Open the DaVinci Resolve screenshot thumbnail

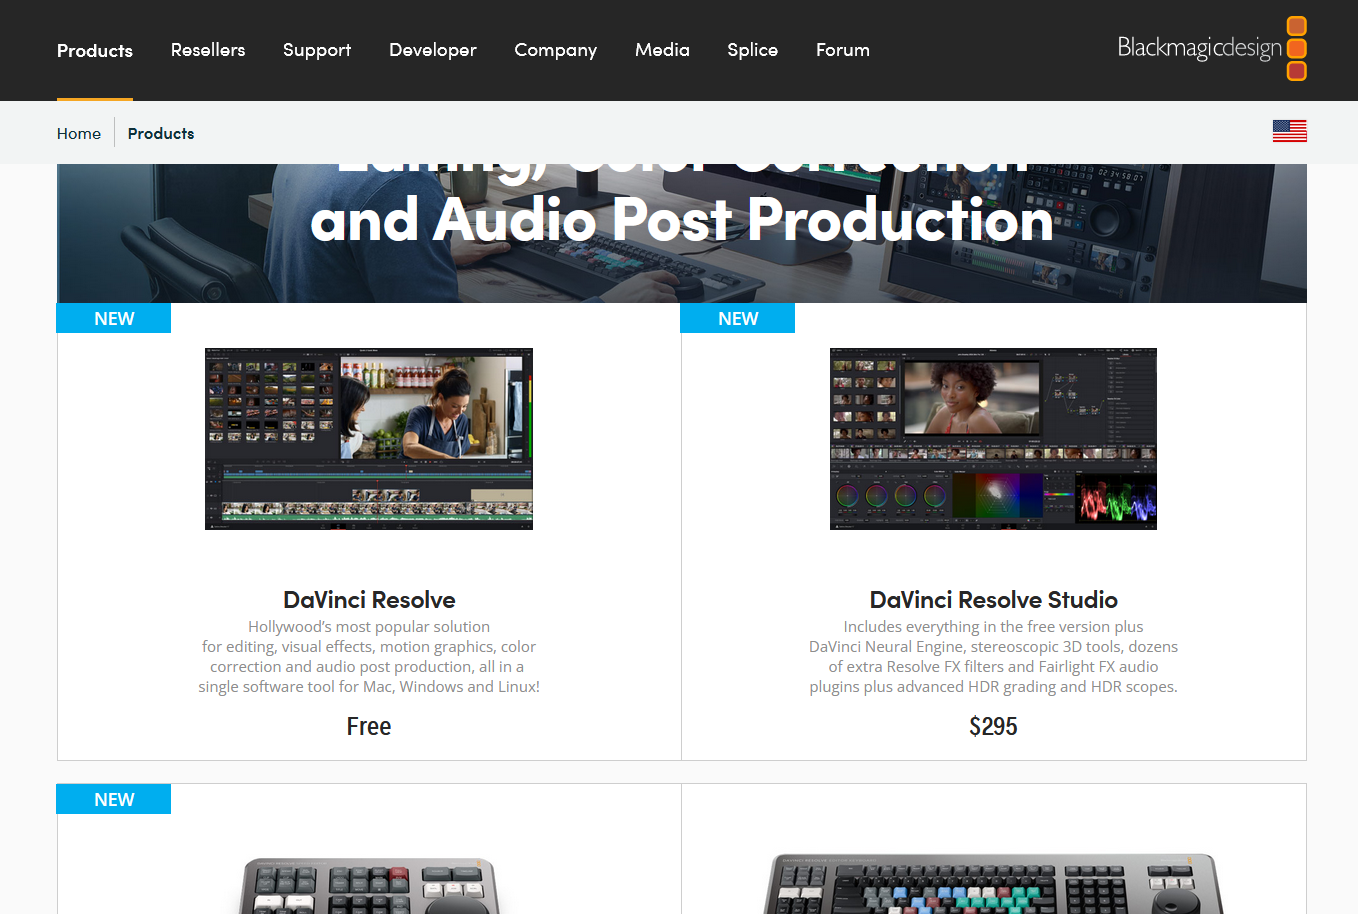[369, 439]
